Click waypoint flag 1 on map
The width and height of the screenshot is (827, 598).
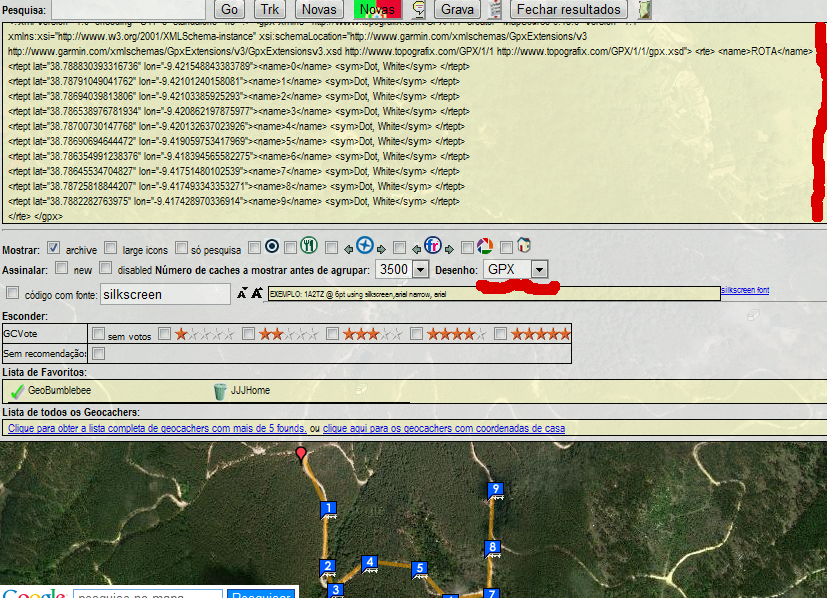[x=329, y=510]
